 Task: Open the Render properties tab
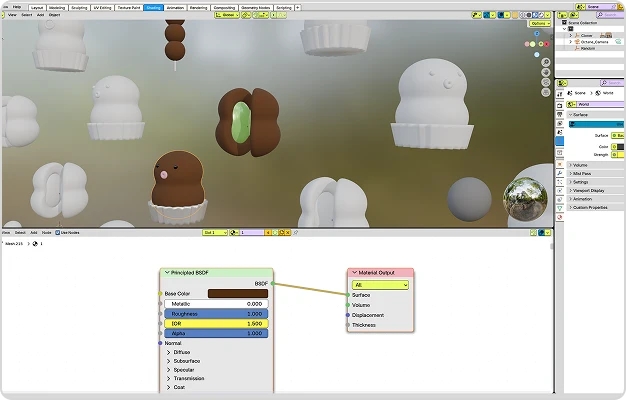point(560,106)
